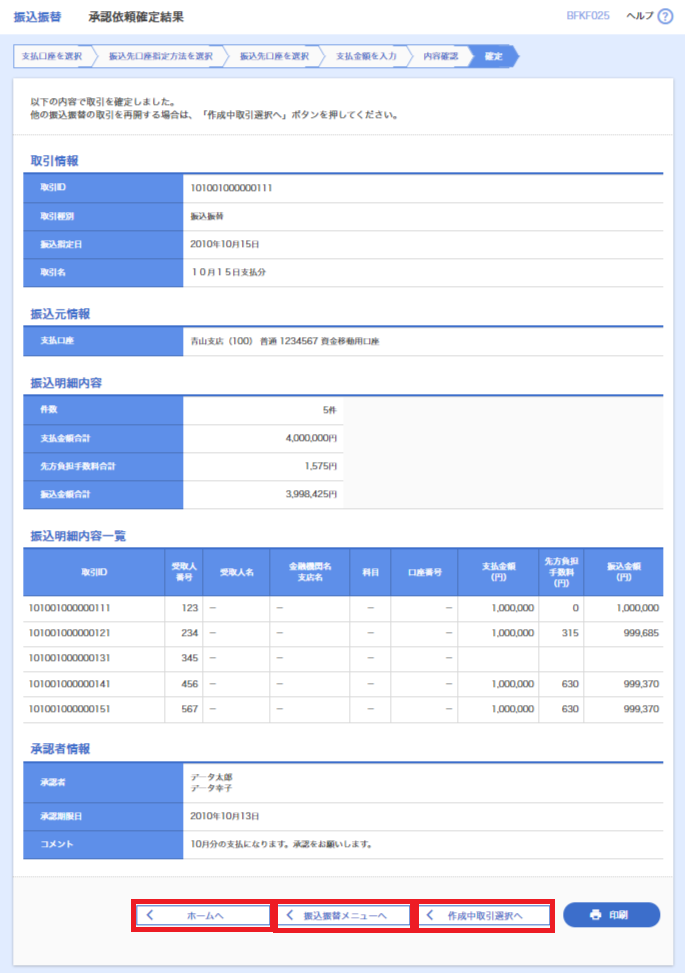
Task: Click the help question mark icon
Action: click(x=665, y=16)
